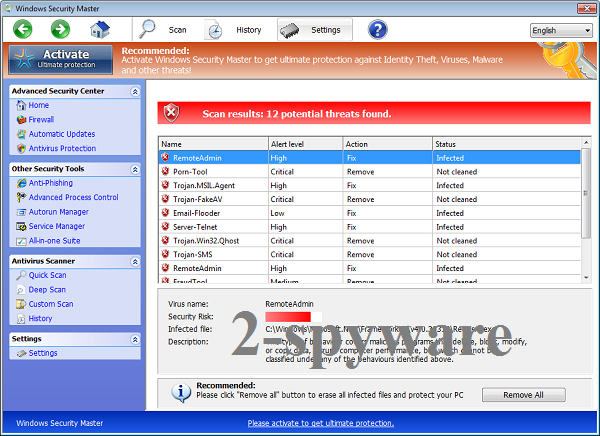Click the Home icon in Advanced Security Center
Image resolution: width=600 pixels, height=436 pixels.
tap(21, 105)
